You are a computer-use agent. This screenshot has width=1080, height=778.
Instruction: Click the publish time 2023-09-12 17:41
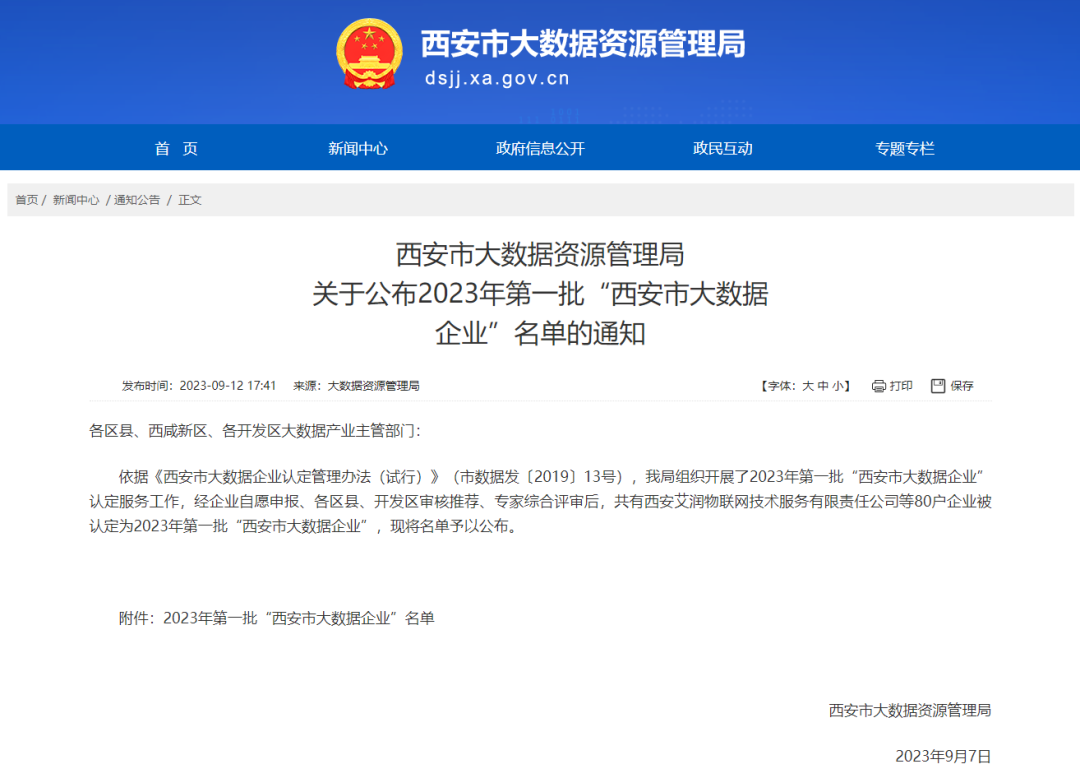(227, 386)
